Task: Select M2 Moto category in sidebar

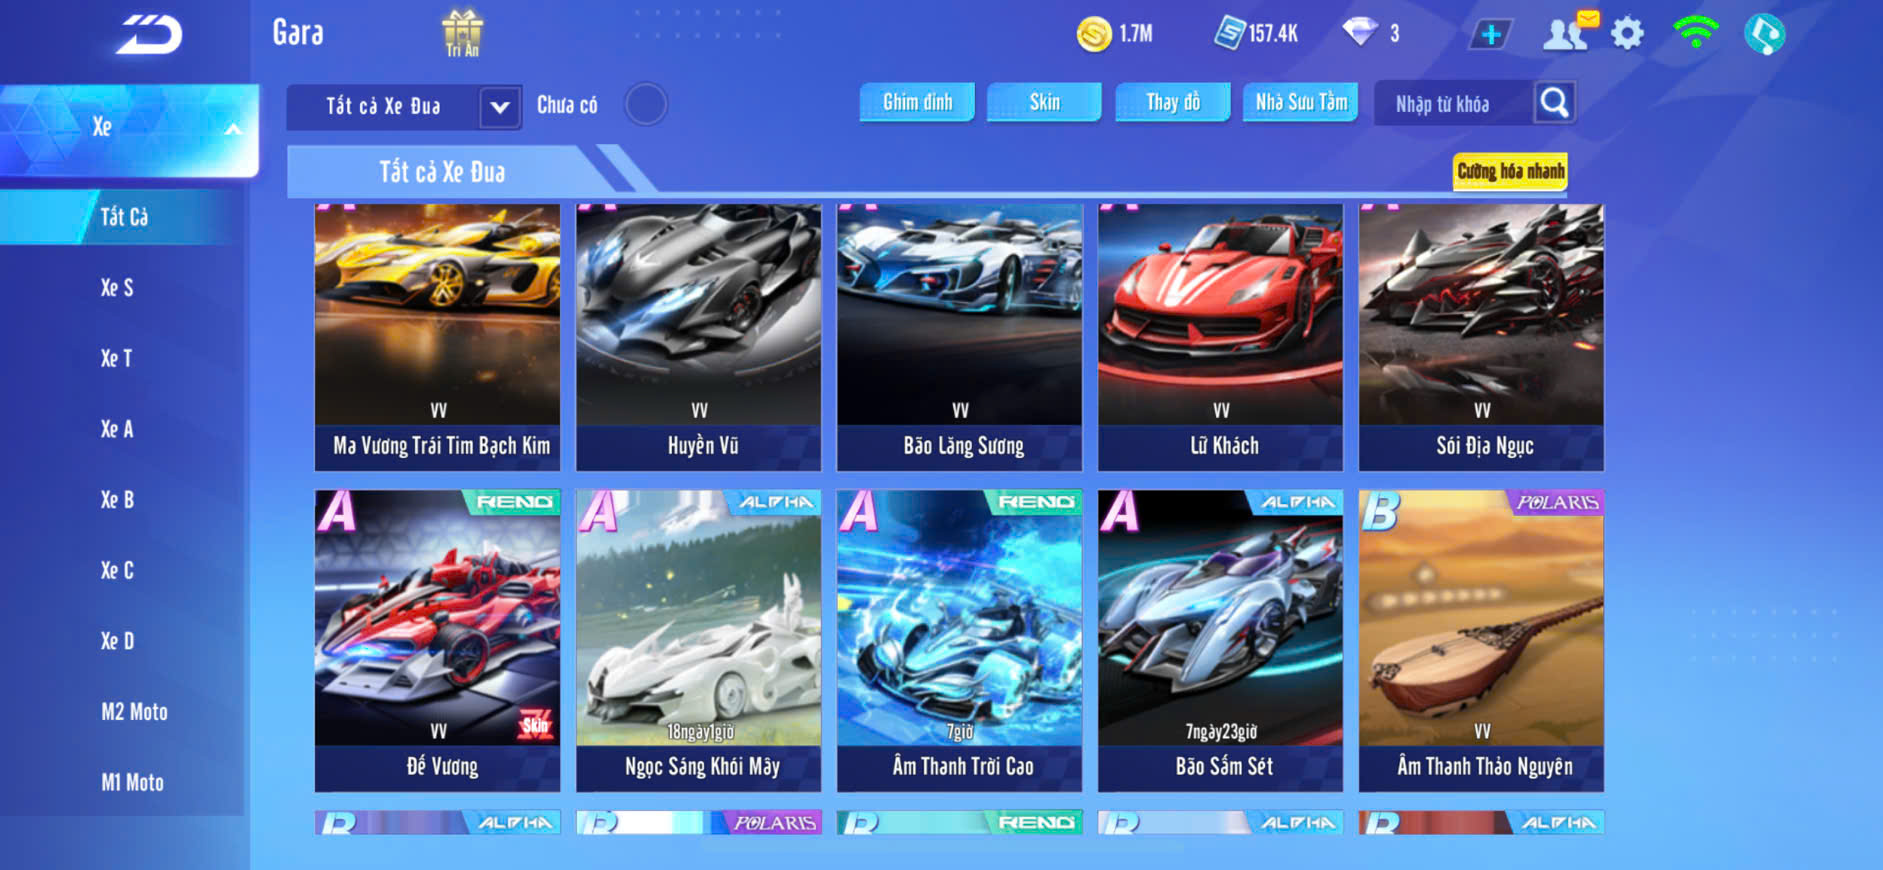Action: click(x=134, y=712)
